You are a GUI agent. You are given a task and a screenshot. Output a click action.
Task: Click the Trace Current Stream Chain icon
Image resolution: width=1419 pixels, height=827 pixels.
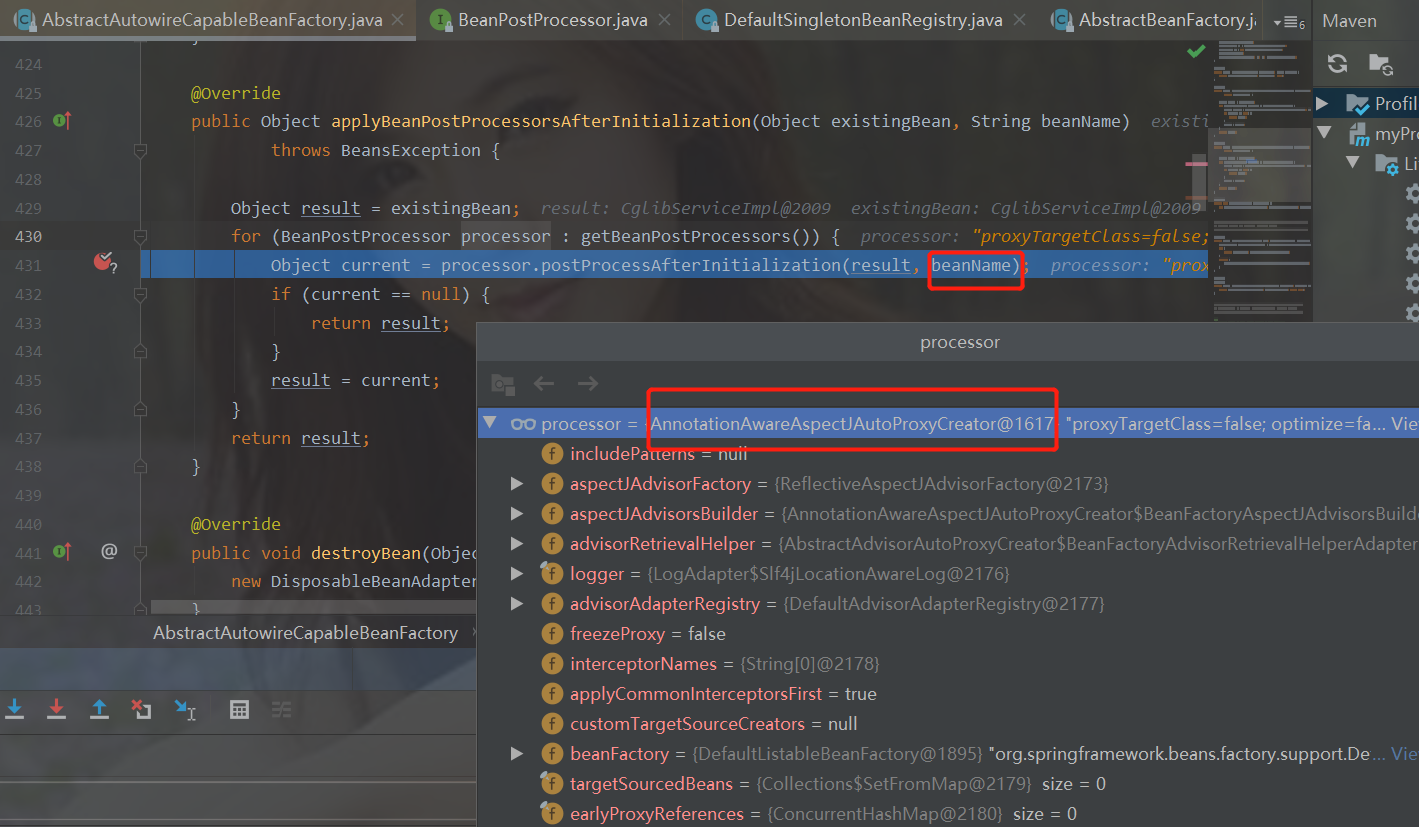point(282,709)
